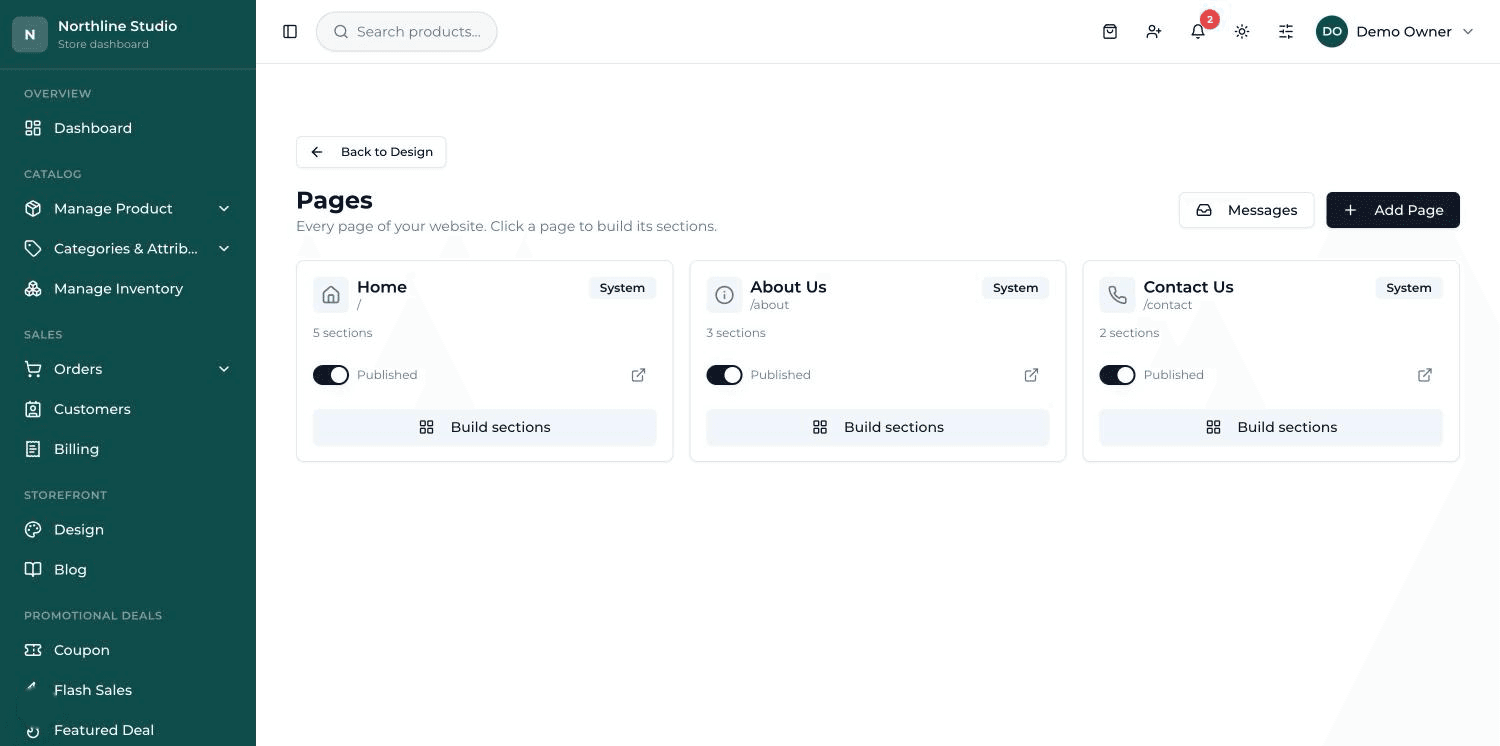Open Design in sidebar

(x=128, y=529)
